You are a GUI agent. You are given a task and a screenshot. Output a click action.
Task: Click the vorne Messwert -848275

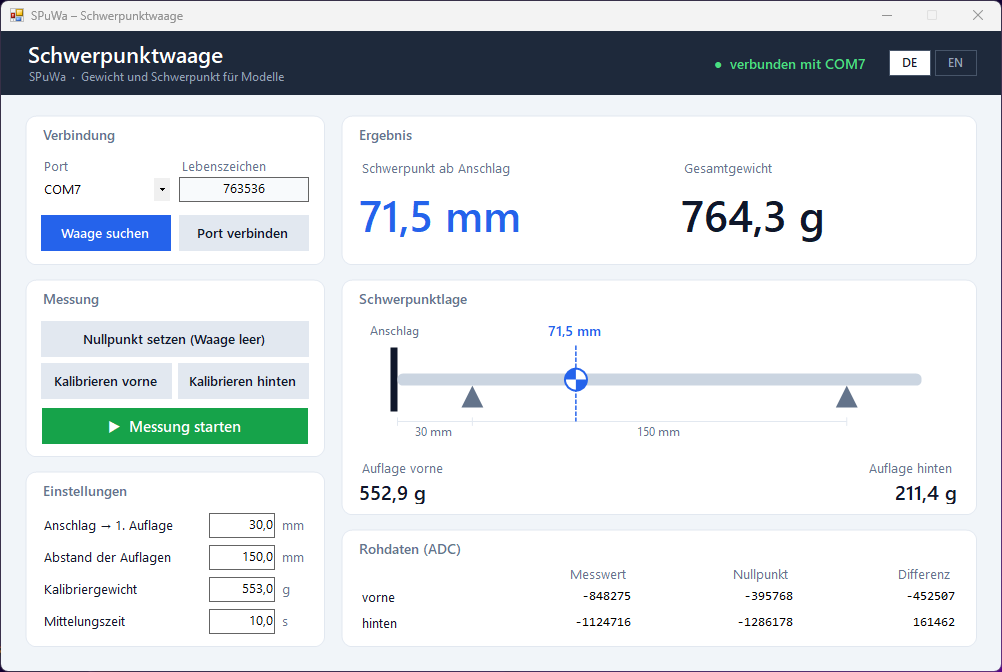(x=606, y=596)
